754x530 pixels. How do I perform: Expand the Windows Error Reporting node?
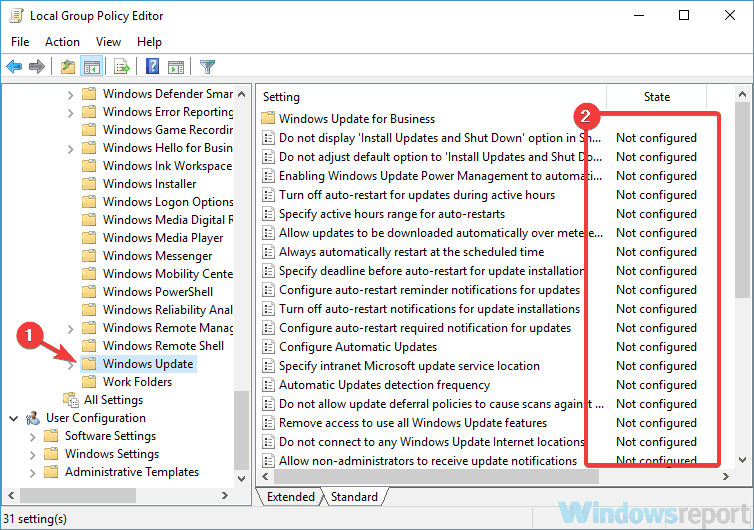pyautogui.click(x=71, y=113)
